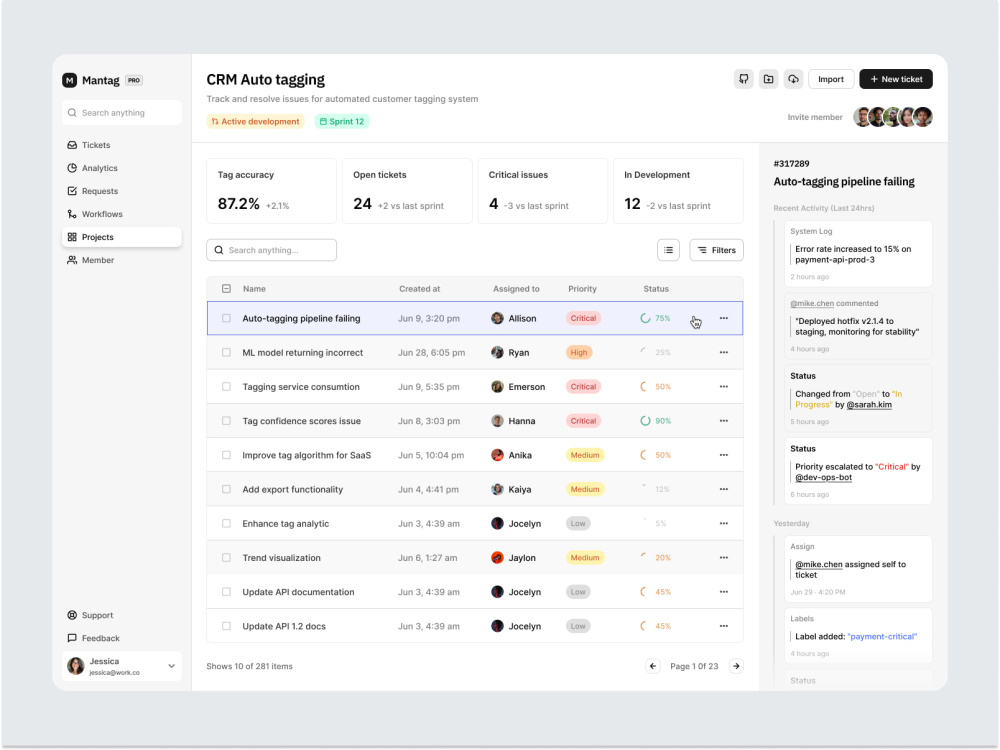Check the Add export functionality checkbox
The height and width of the screenshot is (750, 1000).
coord(226,489)
